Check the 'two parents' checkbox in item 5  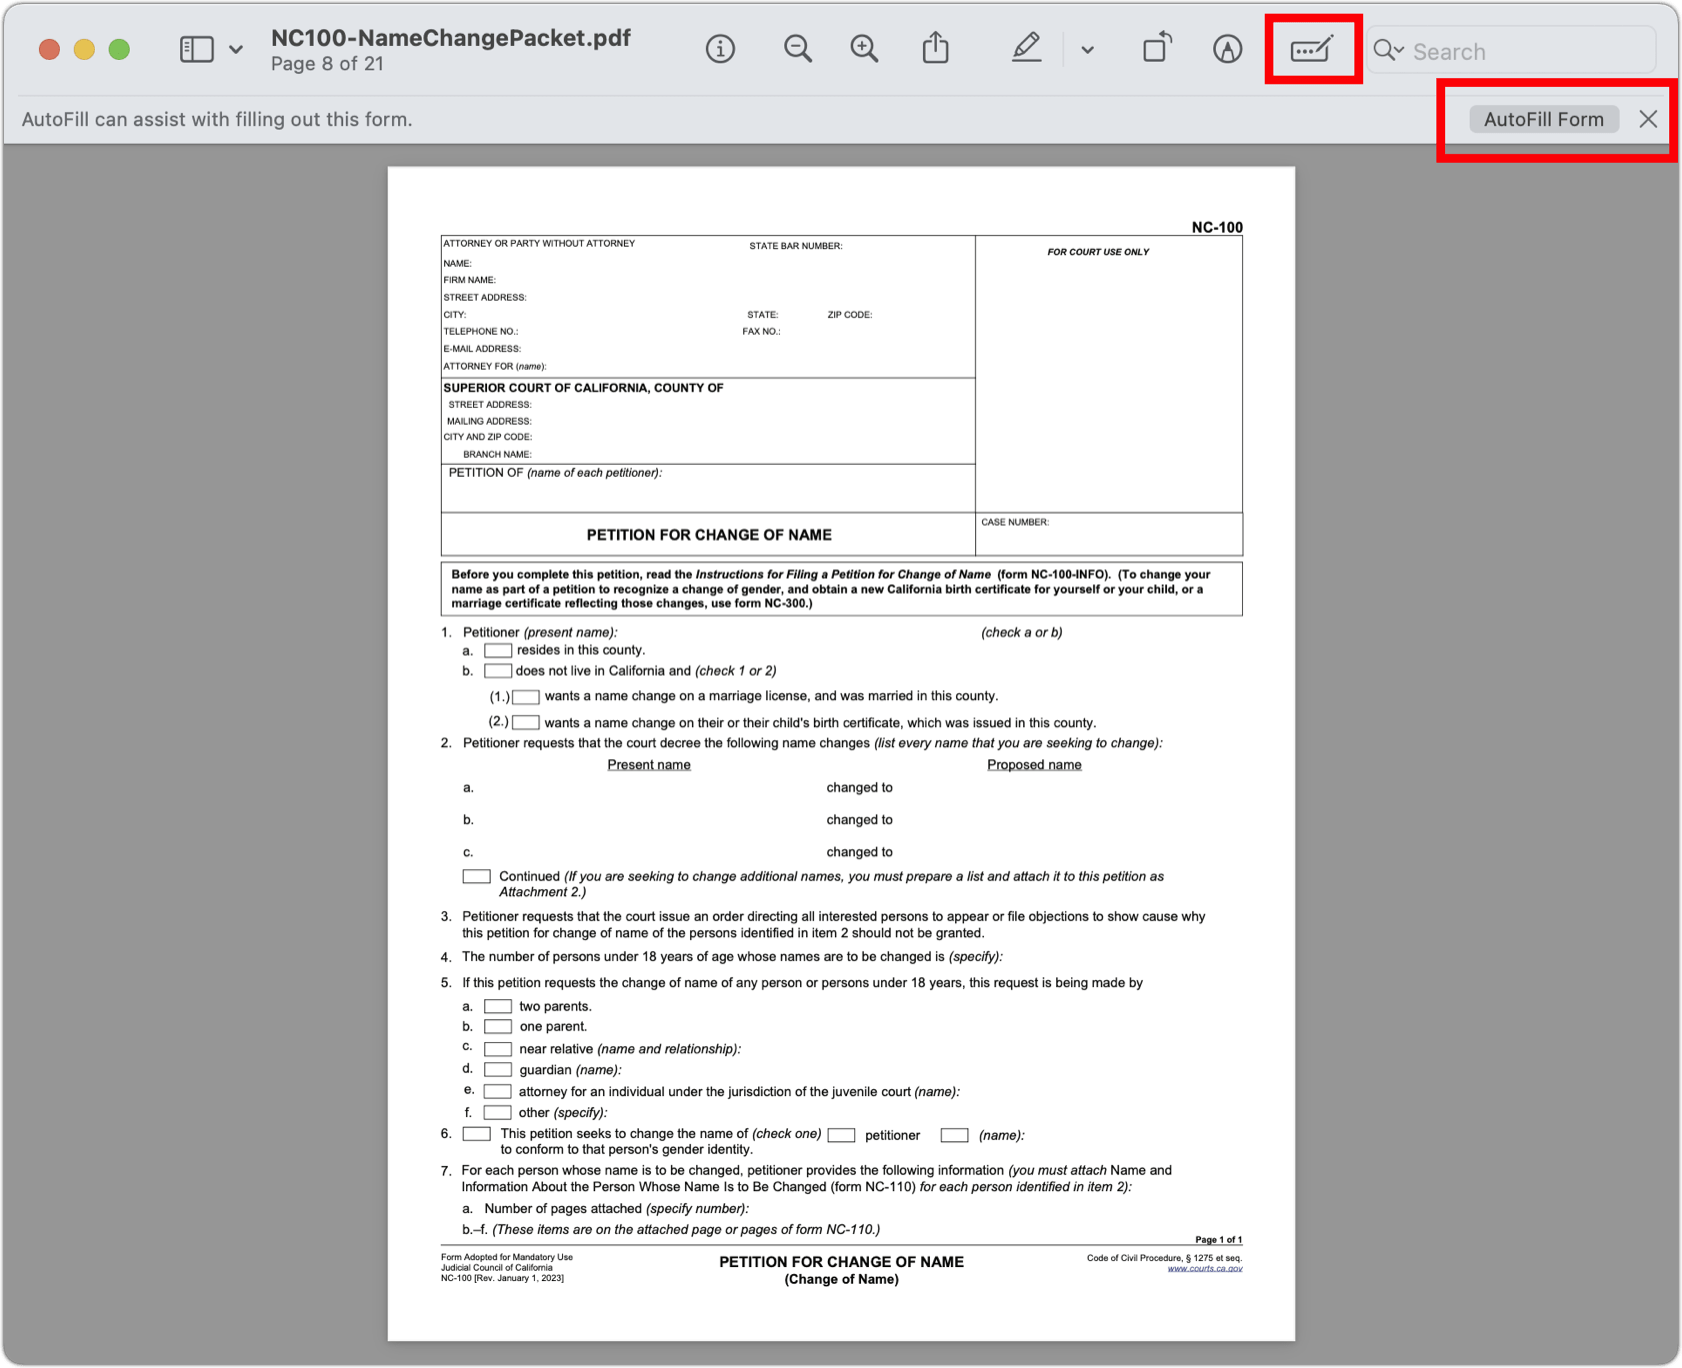point(498,1006)
